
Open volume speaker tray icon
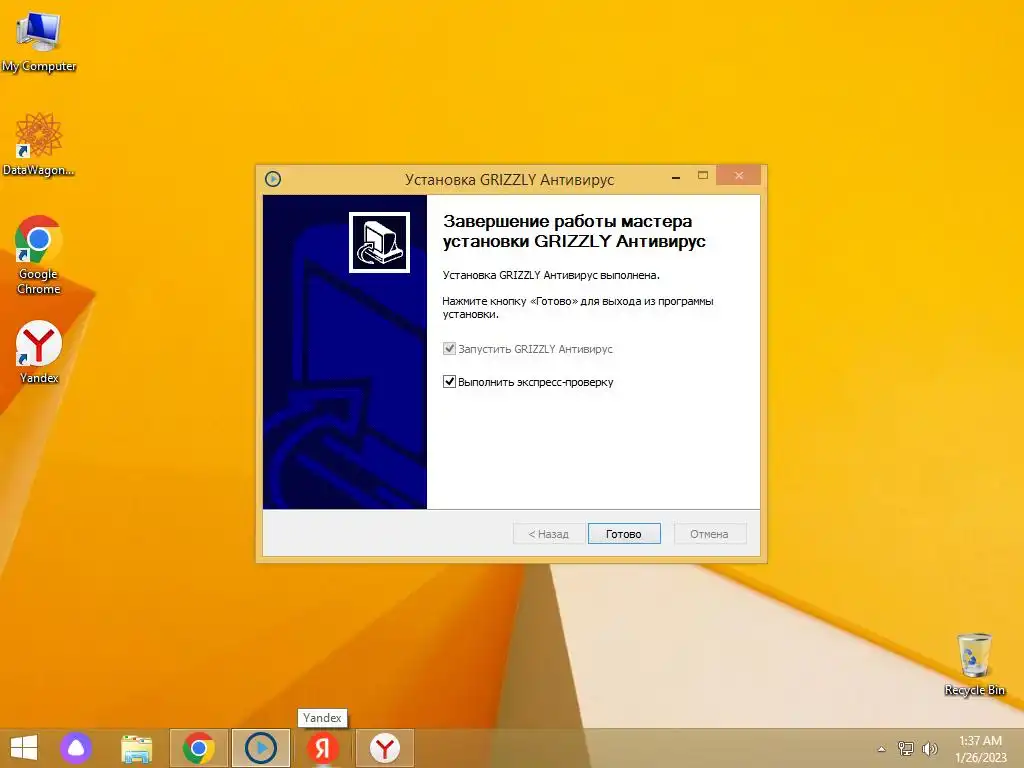click(930, 748)
